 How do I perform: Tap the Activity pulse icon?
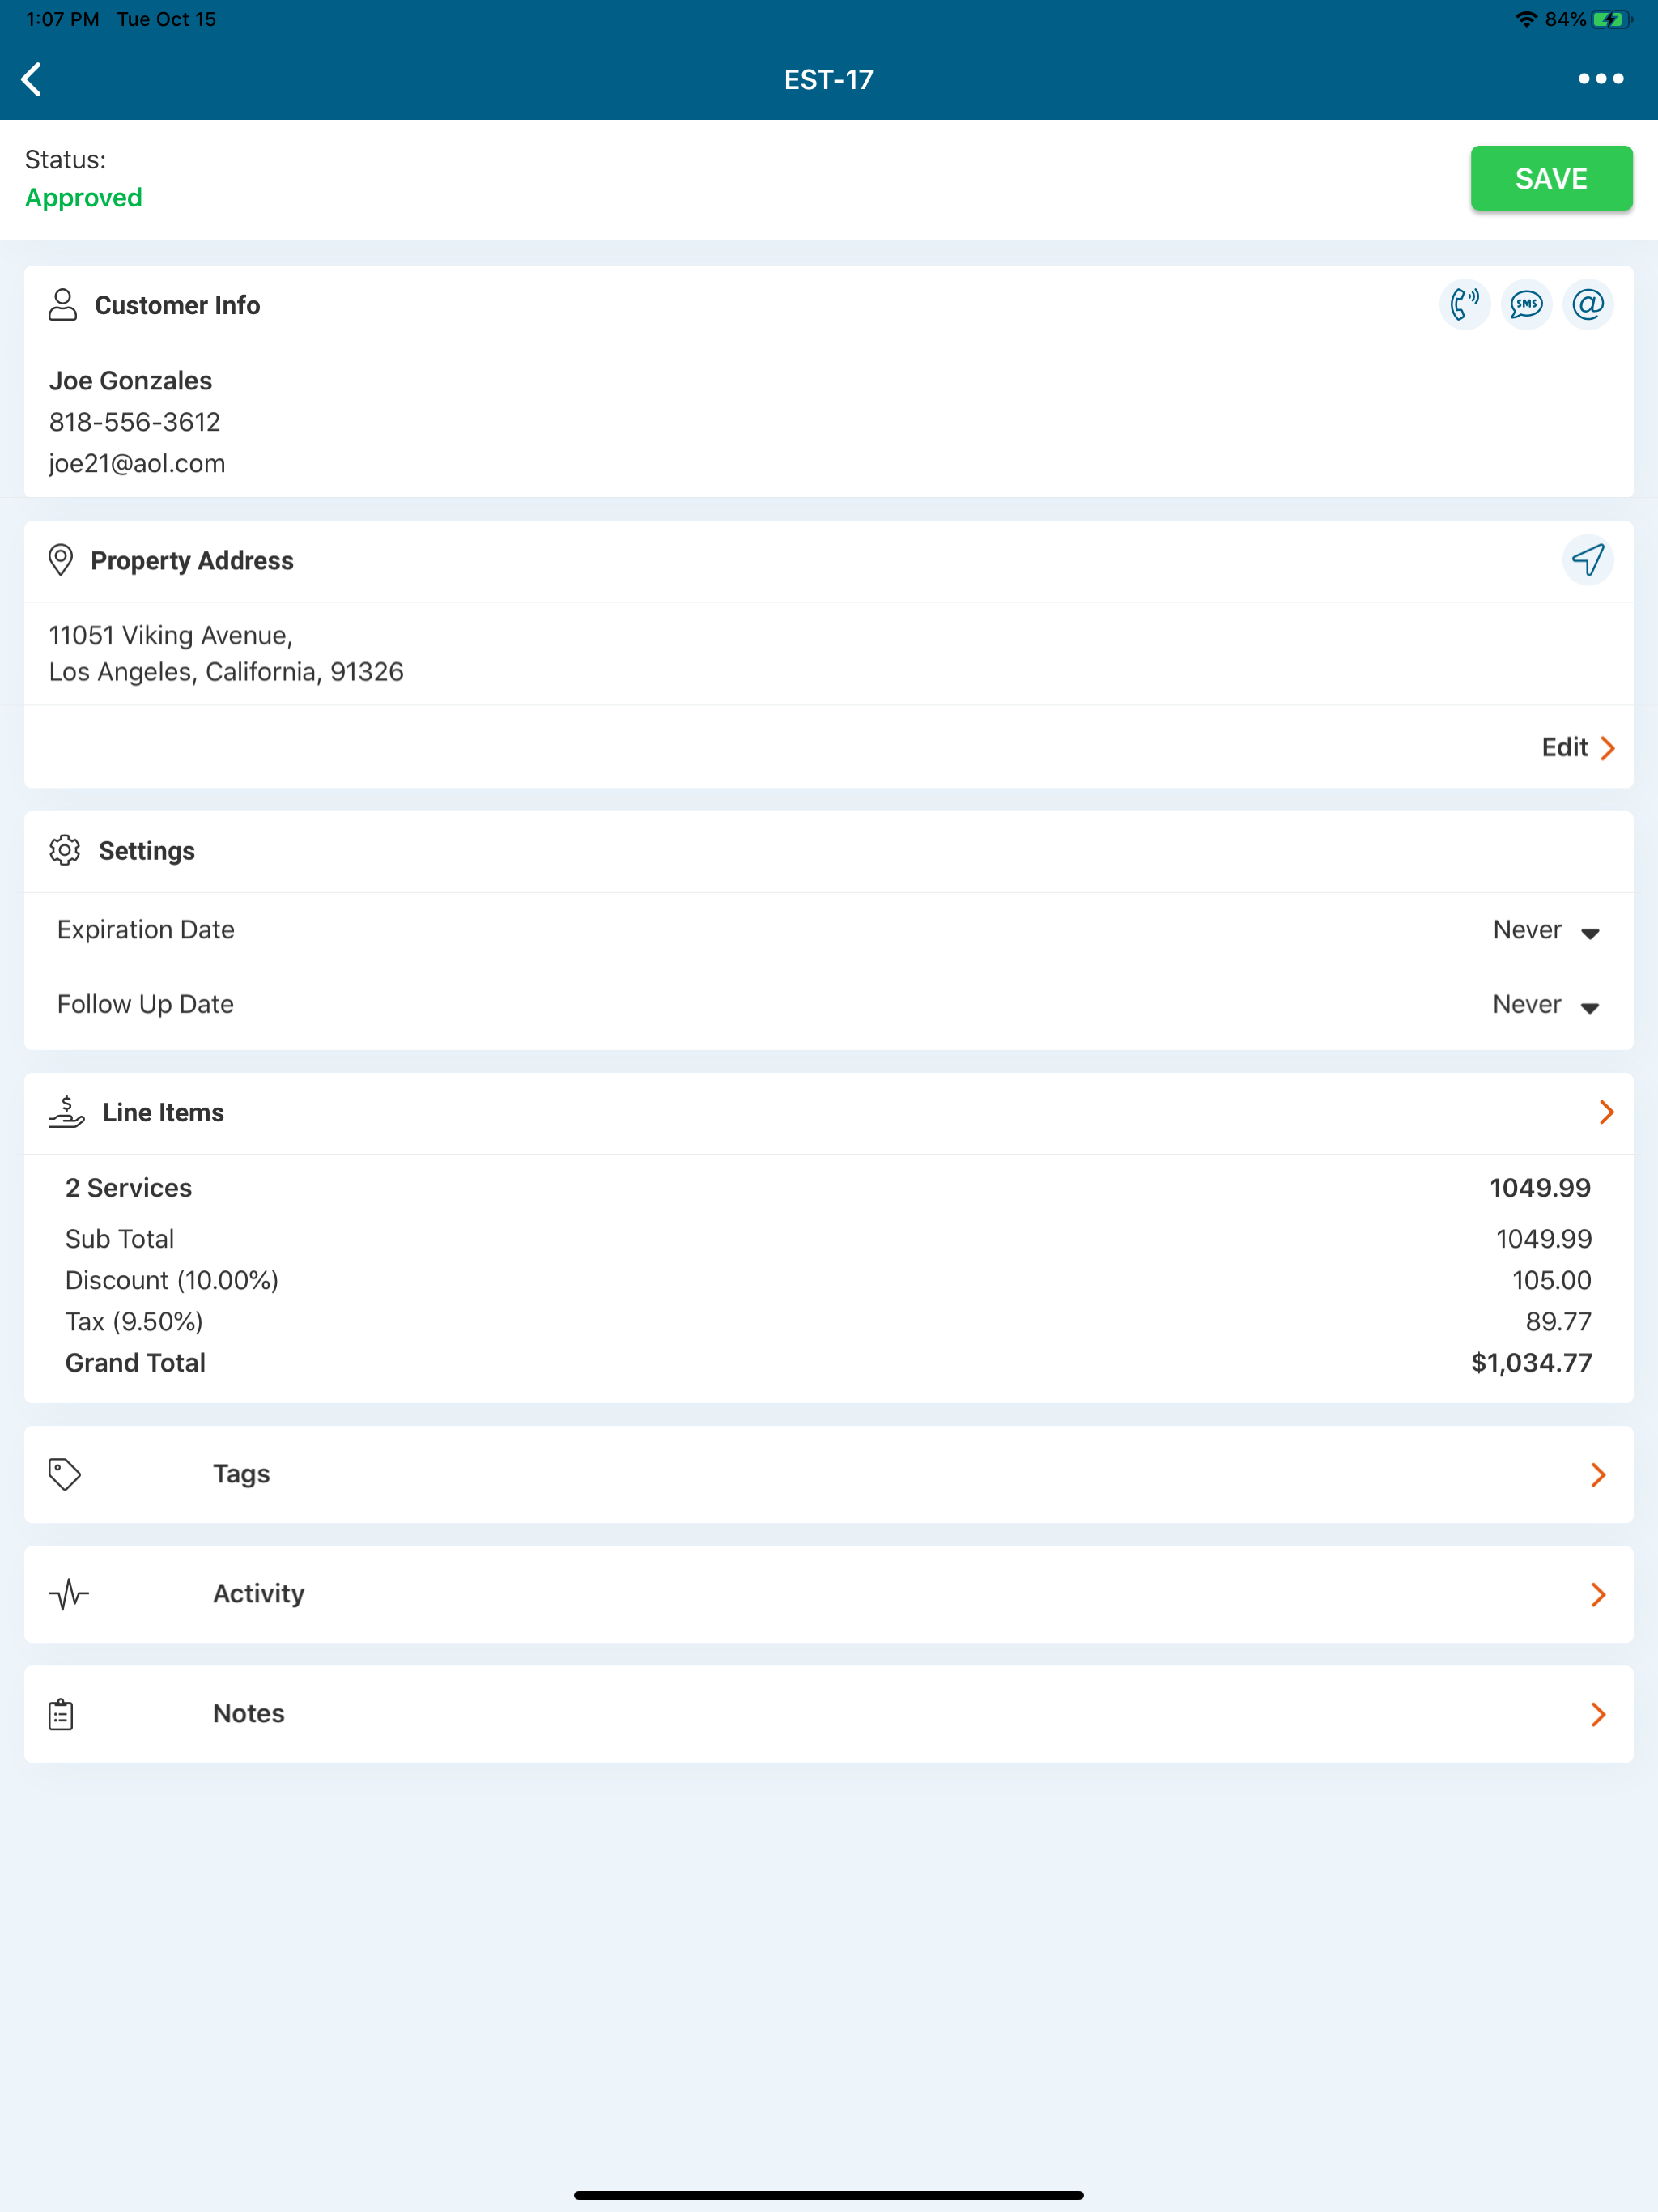click(68, 1594)
